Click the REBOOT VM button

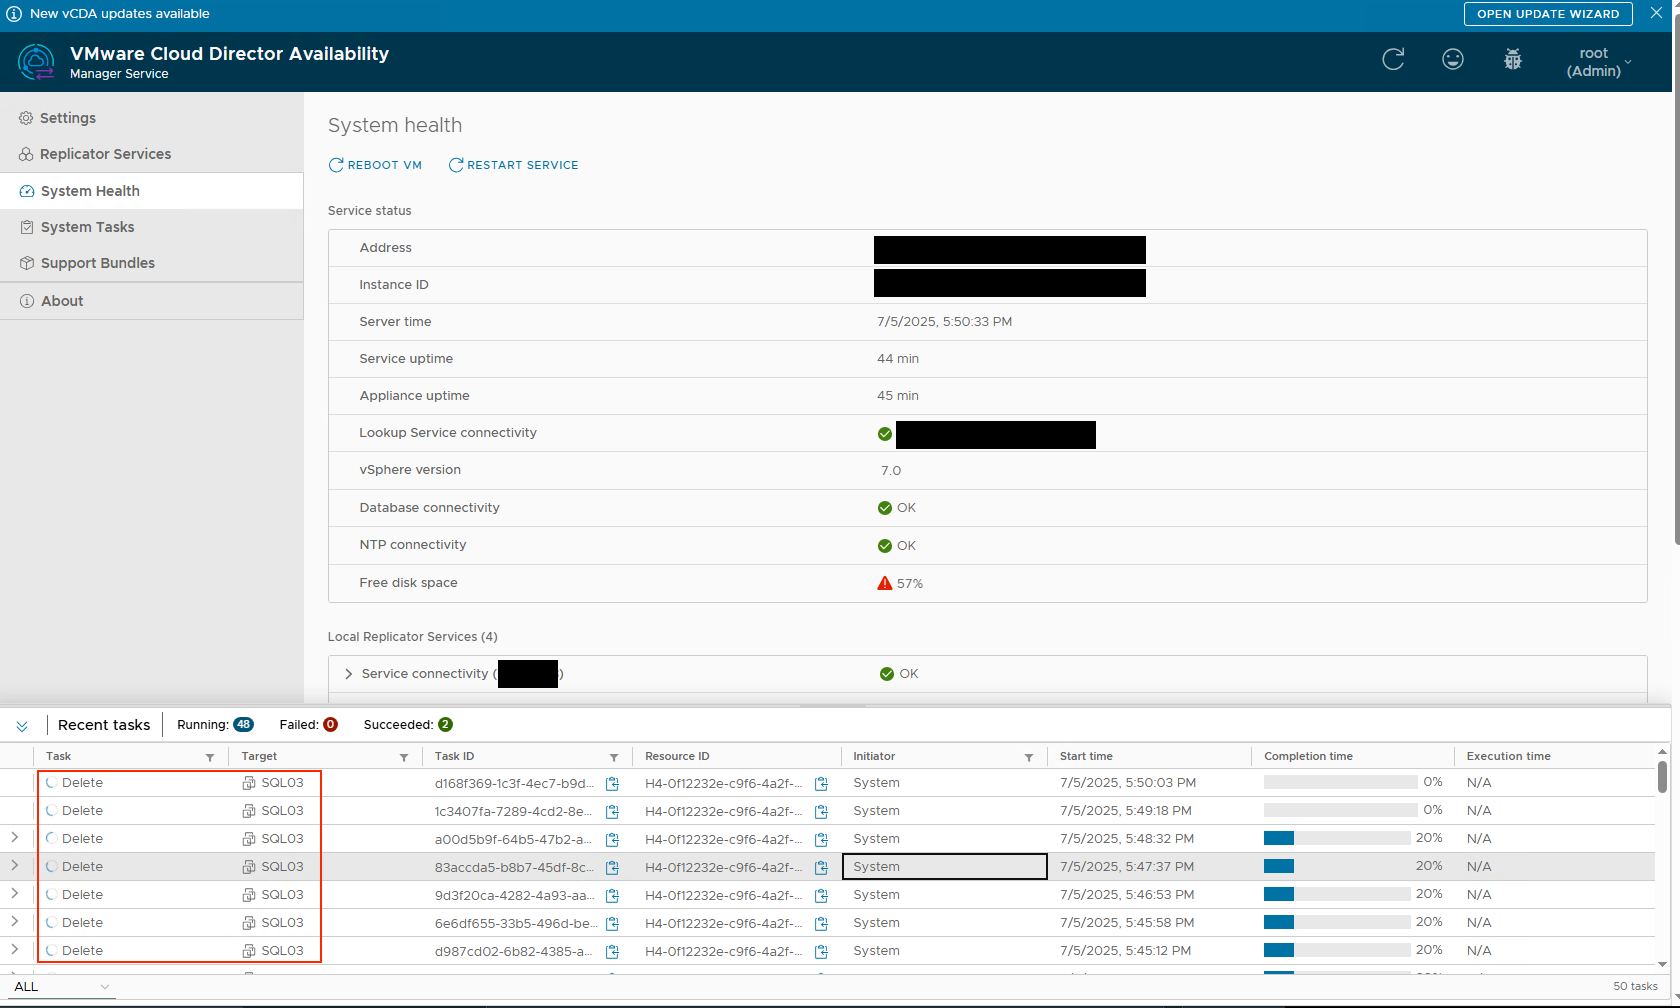point(375,165)
